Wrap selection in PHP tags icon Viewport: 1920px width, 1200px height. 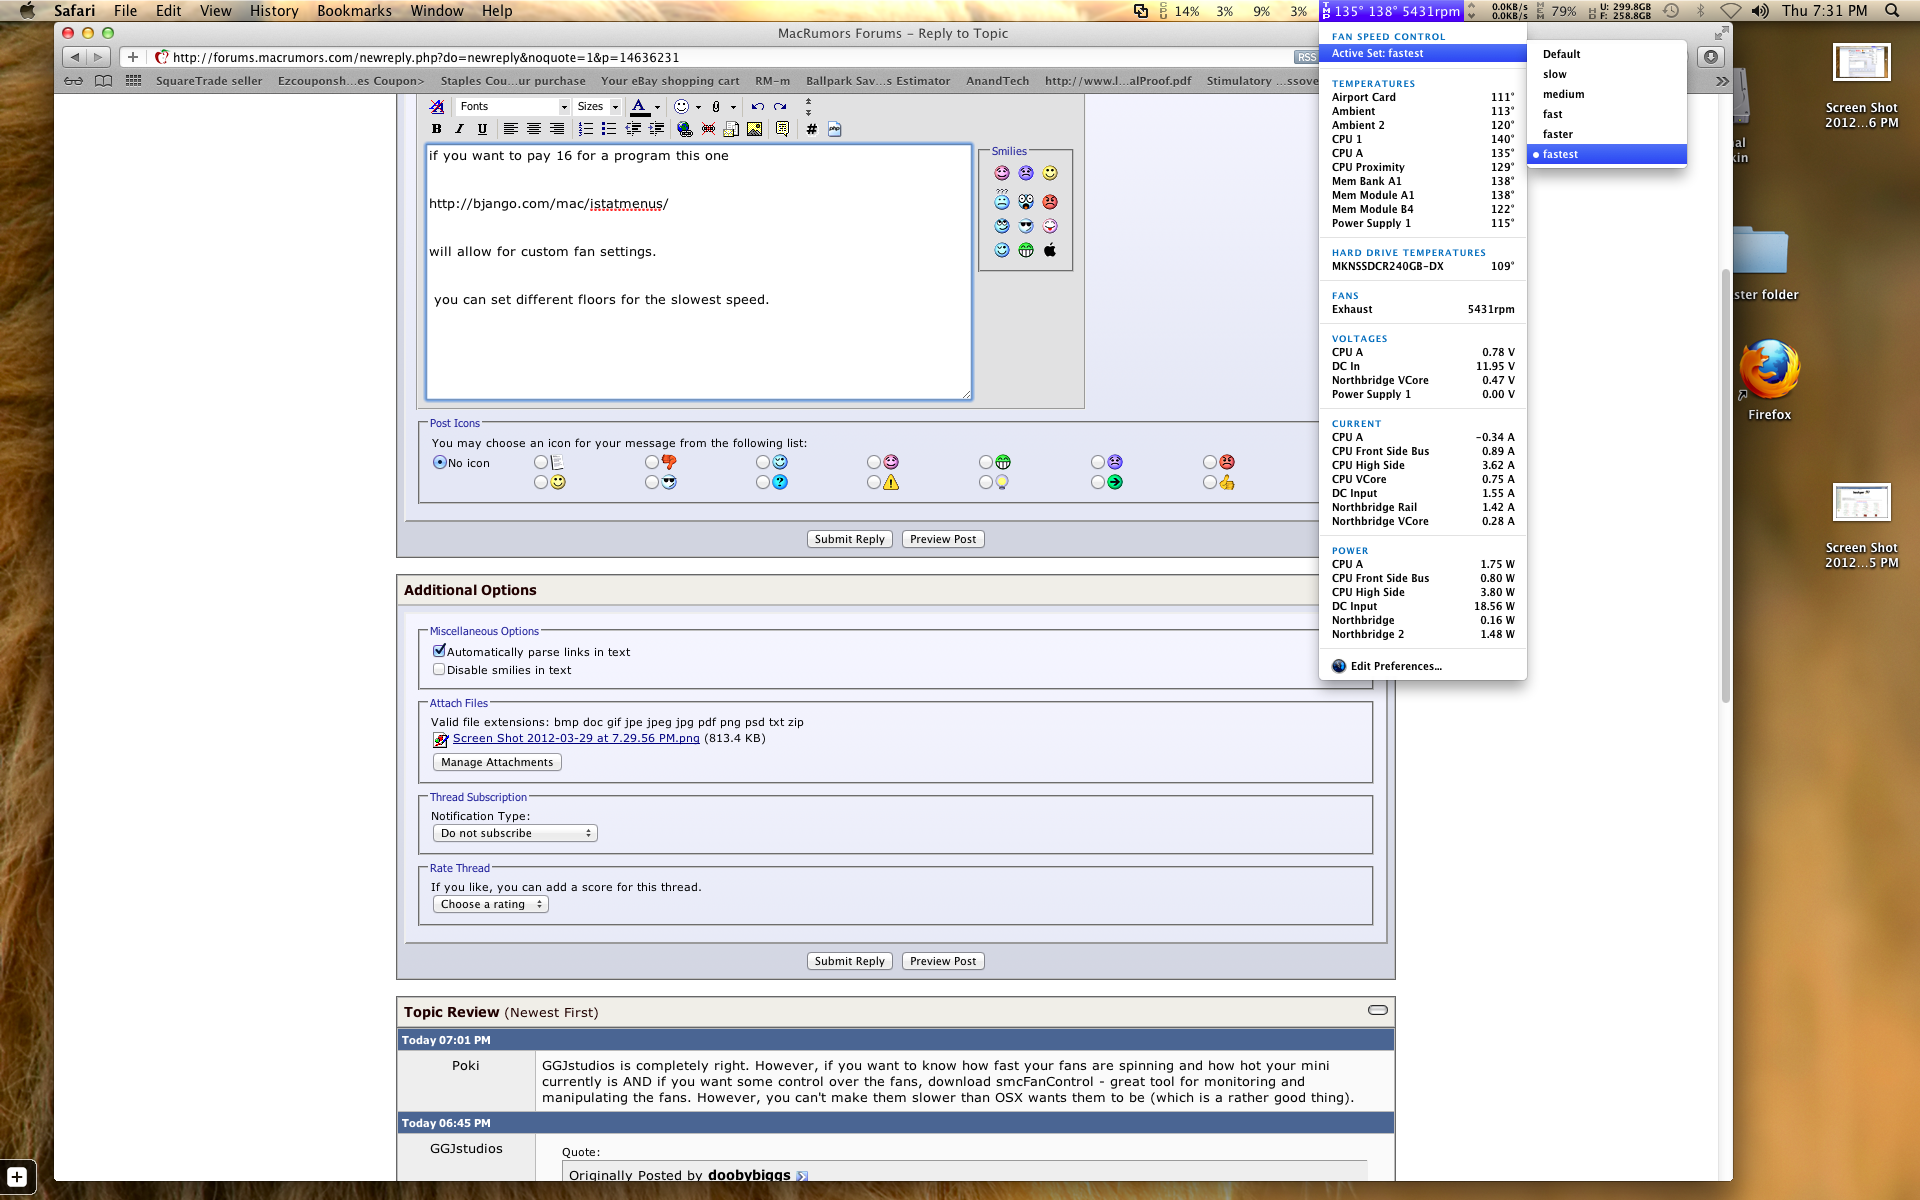point(835,129)
